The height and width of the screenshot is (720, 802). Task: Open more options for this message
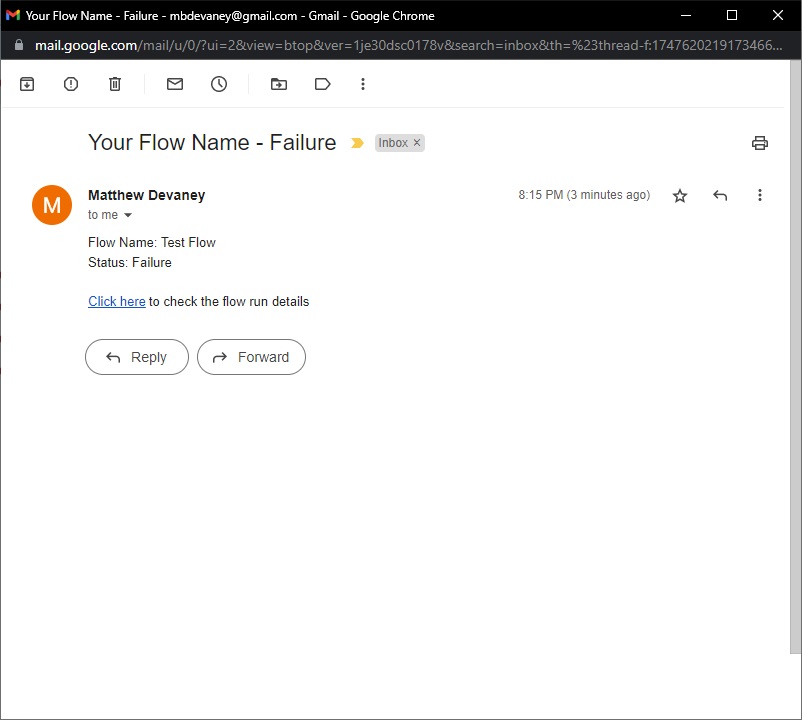[760, 195]
